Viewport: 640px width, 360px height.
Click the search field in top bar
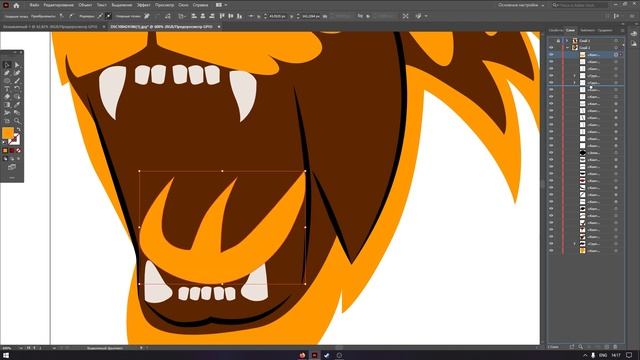(579, 5)
